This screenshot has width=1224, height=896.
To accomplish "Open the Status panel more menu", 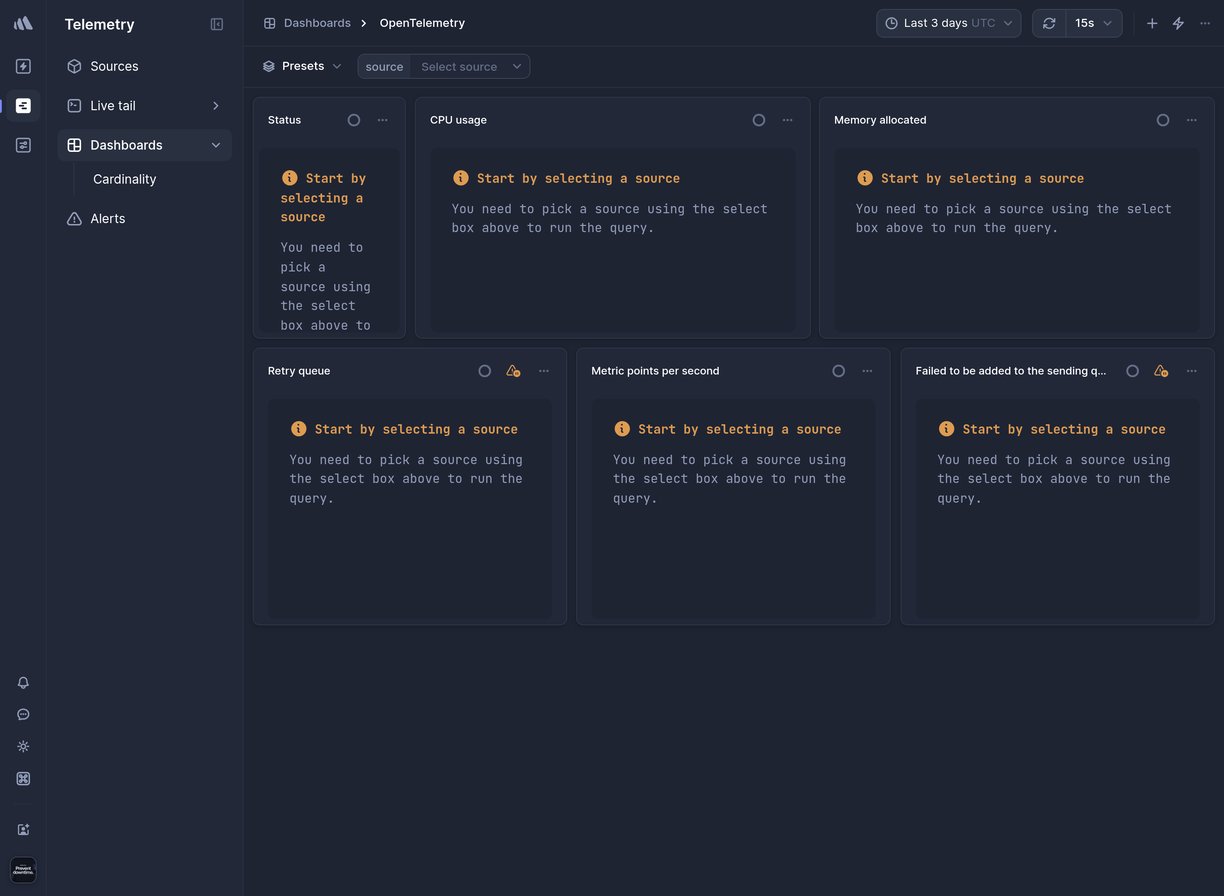I will (383, 120).
